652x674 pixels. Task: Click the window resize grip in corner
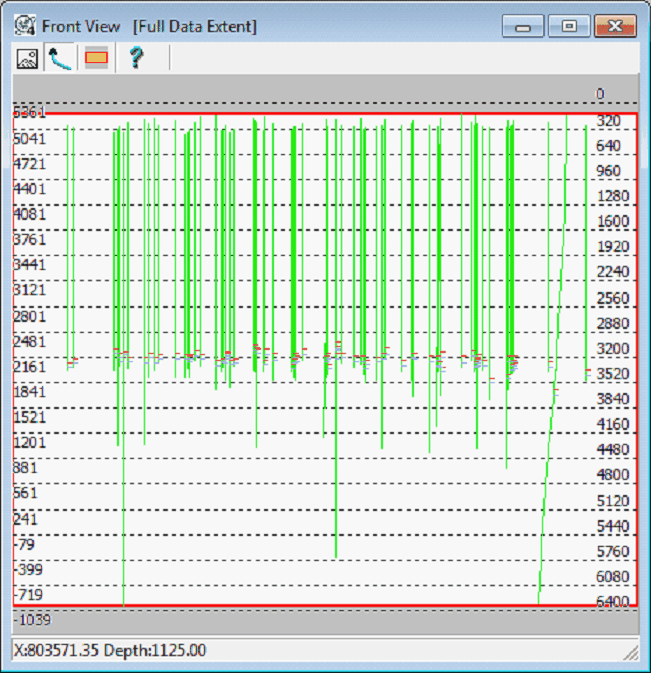pos(630,652)
